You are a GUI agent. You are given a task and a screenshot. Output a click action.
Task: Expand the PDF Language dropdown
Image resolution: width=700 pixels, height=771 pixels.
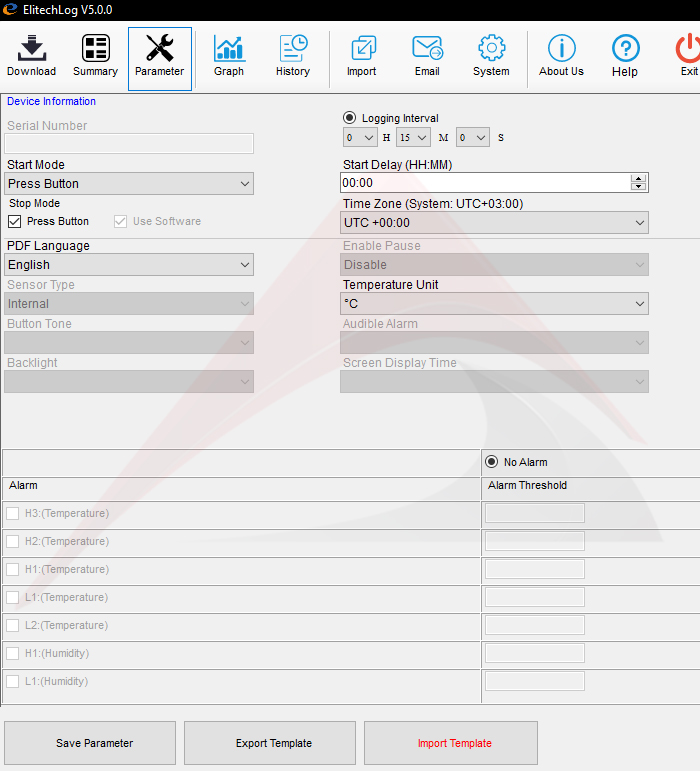point(129,265)
